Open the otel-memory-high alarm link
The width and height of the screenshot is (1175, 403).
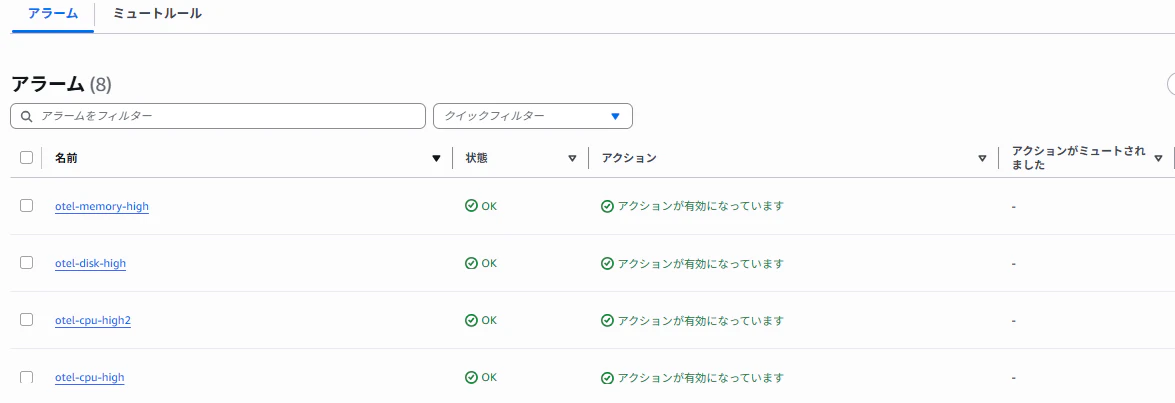(101, 206)
